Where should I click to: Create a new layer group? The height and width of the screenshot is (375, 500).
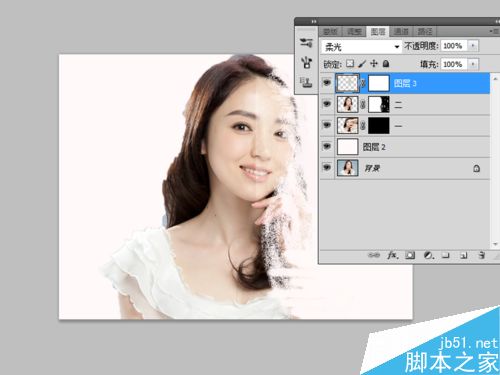446,255
